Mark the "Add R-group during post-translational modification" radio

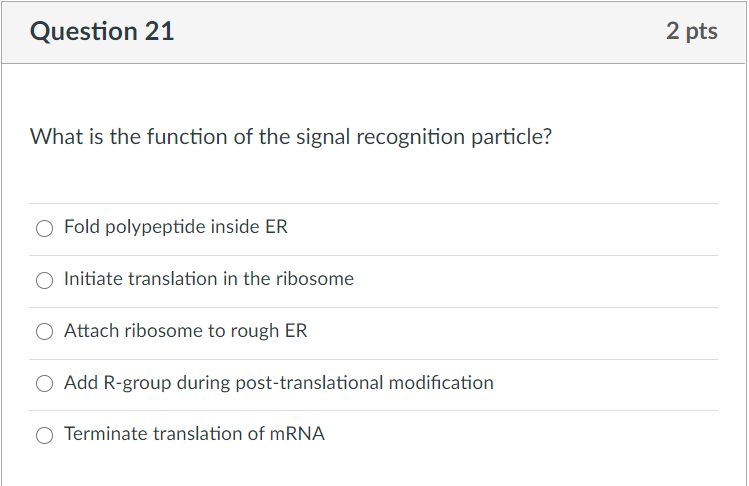[x=44, y=383]
